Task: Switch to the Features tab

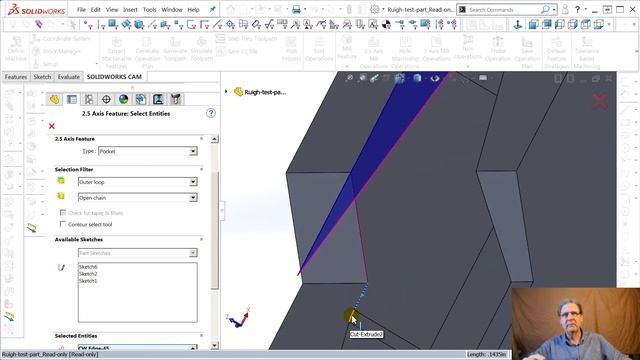Action: point(16,77)
